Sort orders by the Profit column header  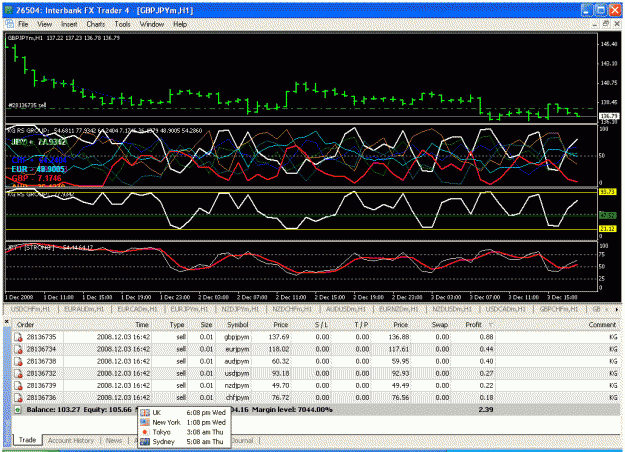pos(474,324)
